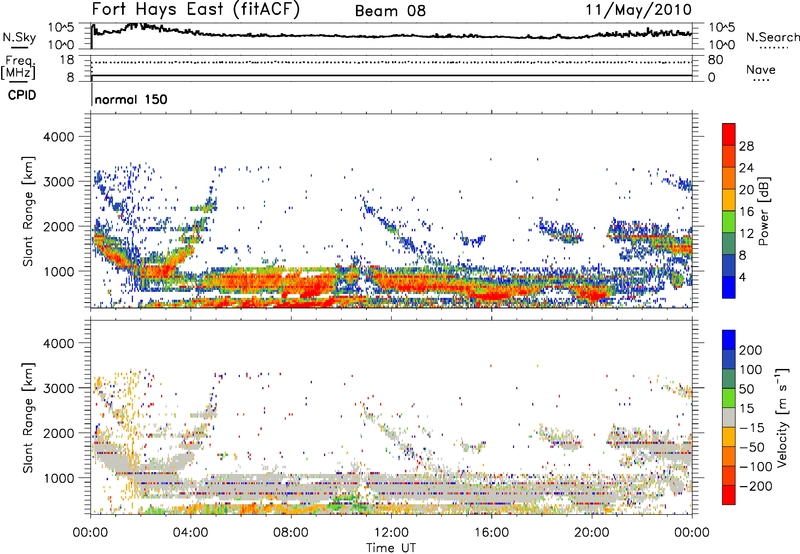Click the bright blue bottom segment of the Power colorbar

coord(729,287)
